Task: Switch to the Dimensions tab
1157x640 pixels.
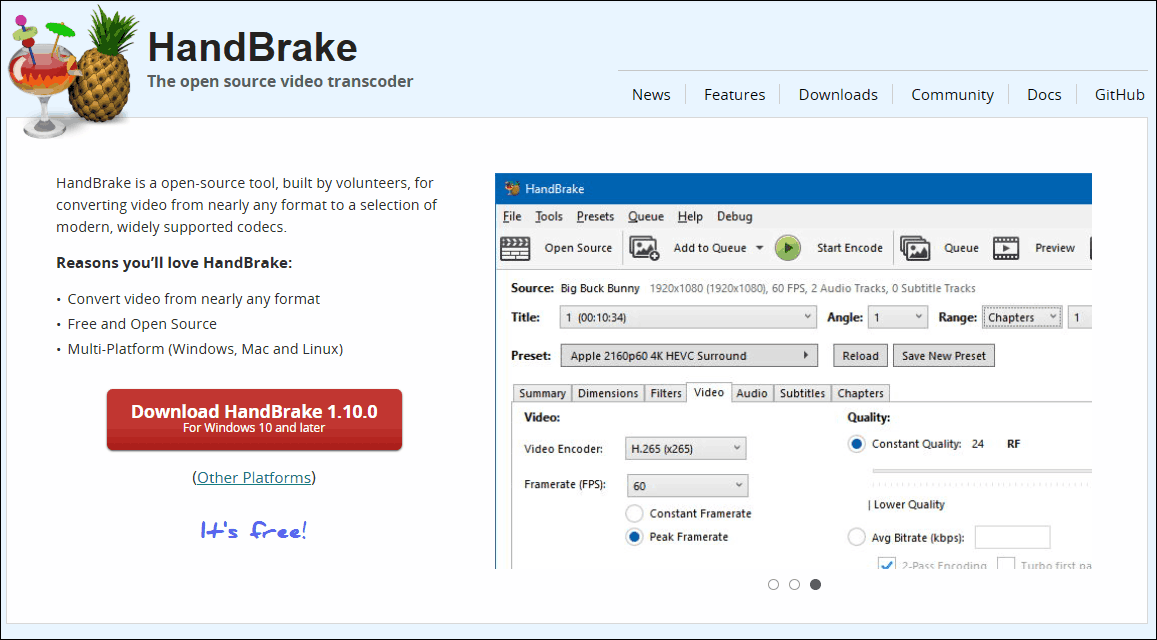Action: 608,393
